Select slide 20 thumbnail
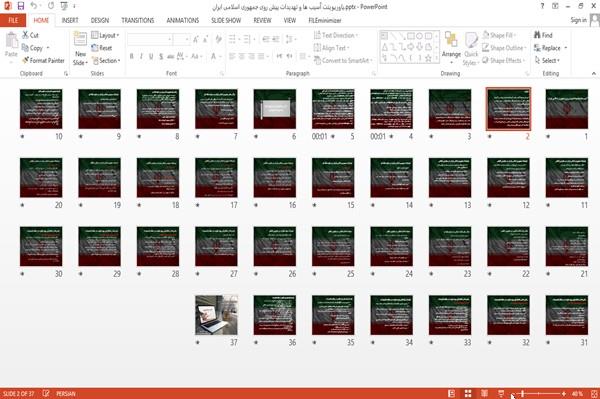This screenshot has height=399, width=600. (41, 178)
